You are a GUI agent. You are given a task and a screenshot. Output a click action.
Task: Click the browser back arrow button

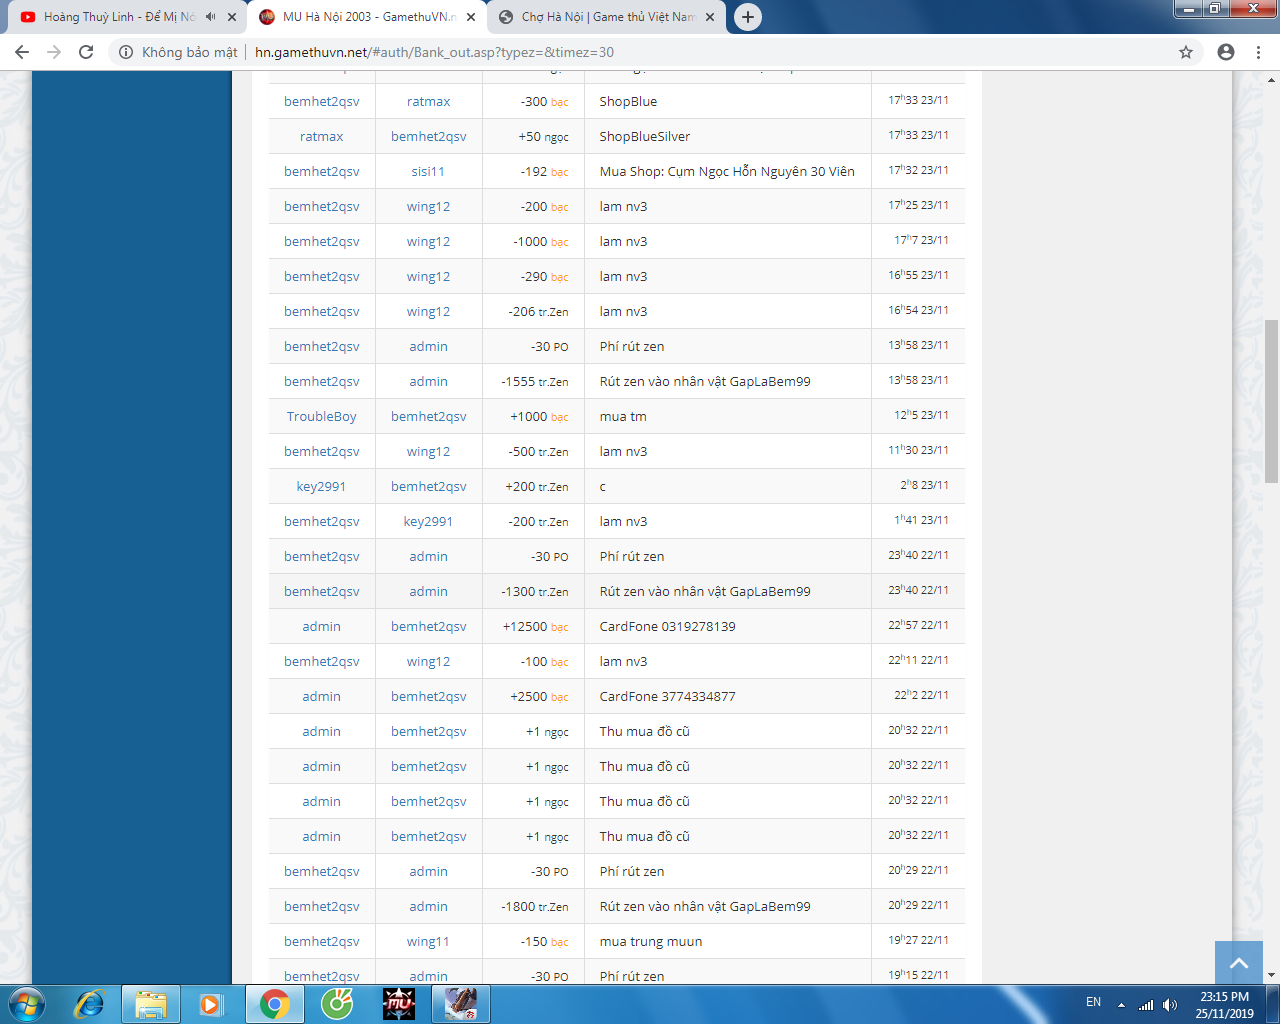(22, 52)
